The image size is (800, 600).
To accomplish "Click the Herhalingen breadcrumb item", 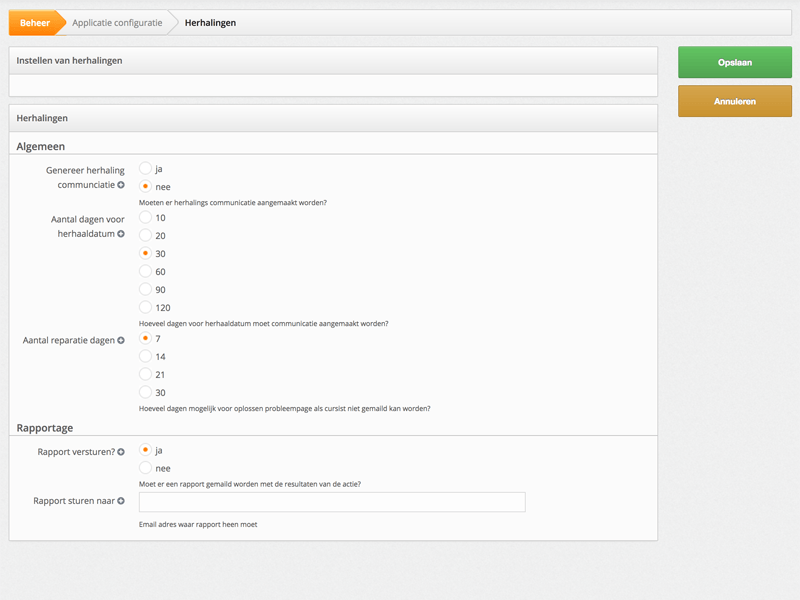I will coord(210,23).
